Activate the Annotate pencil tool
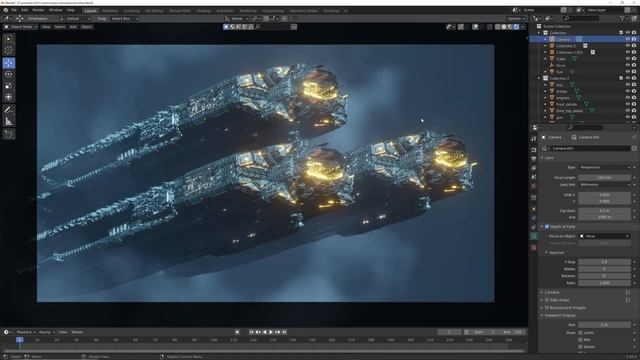Image resolution: width=640 pixels, height=360 pixels. [x=9, y=109]
